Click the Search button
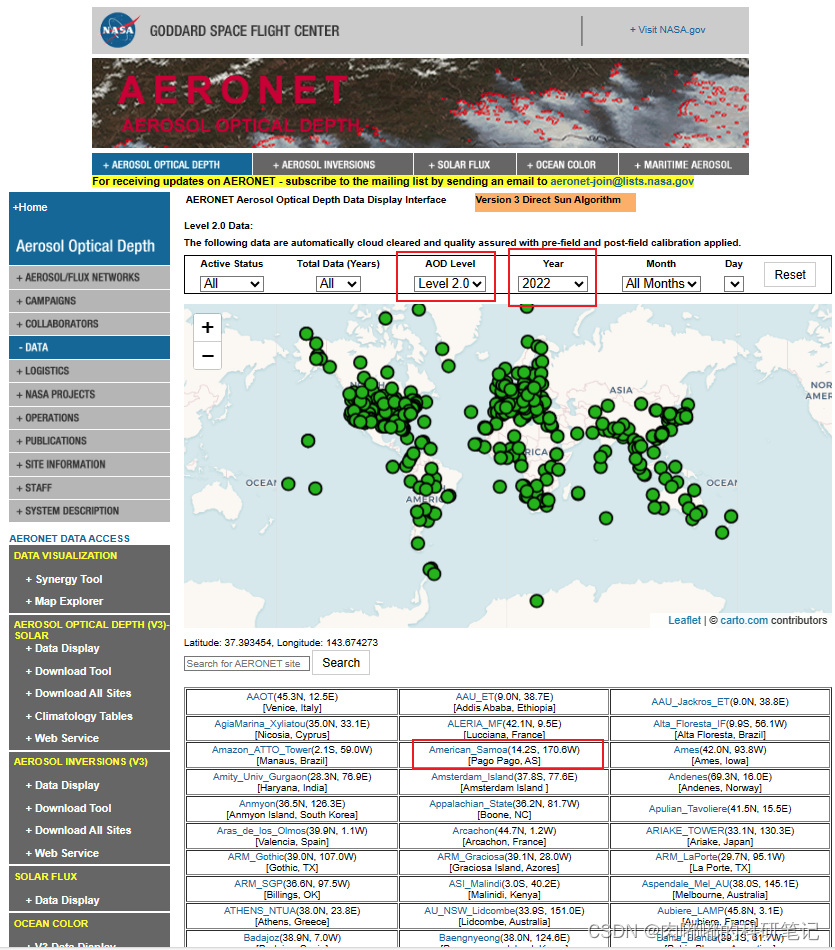Image resolution: width=835 pixels, height=950 pixels. click(341, 663)
